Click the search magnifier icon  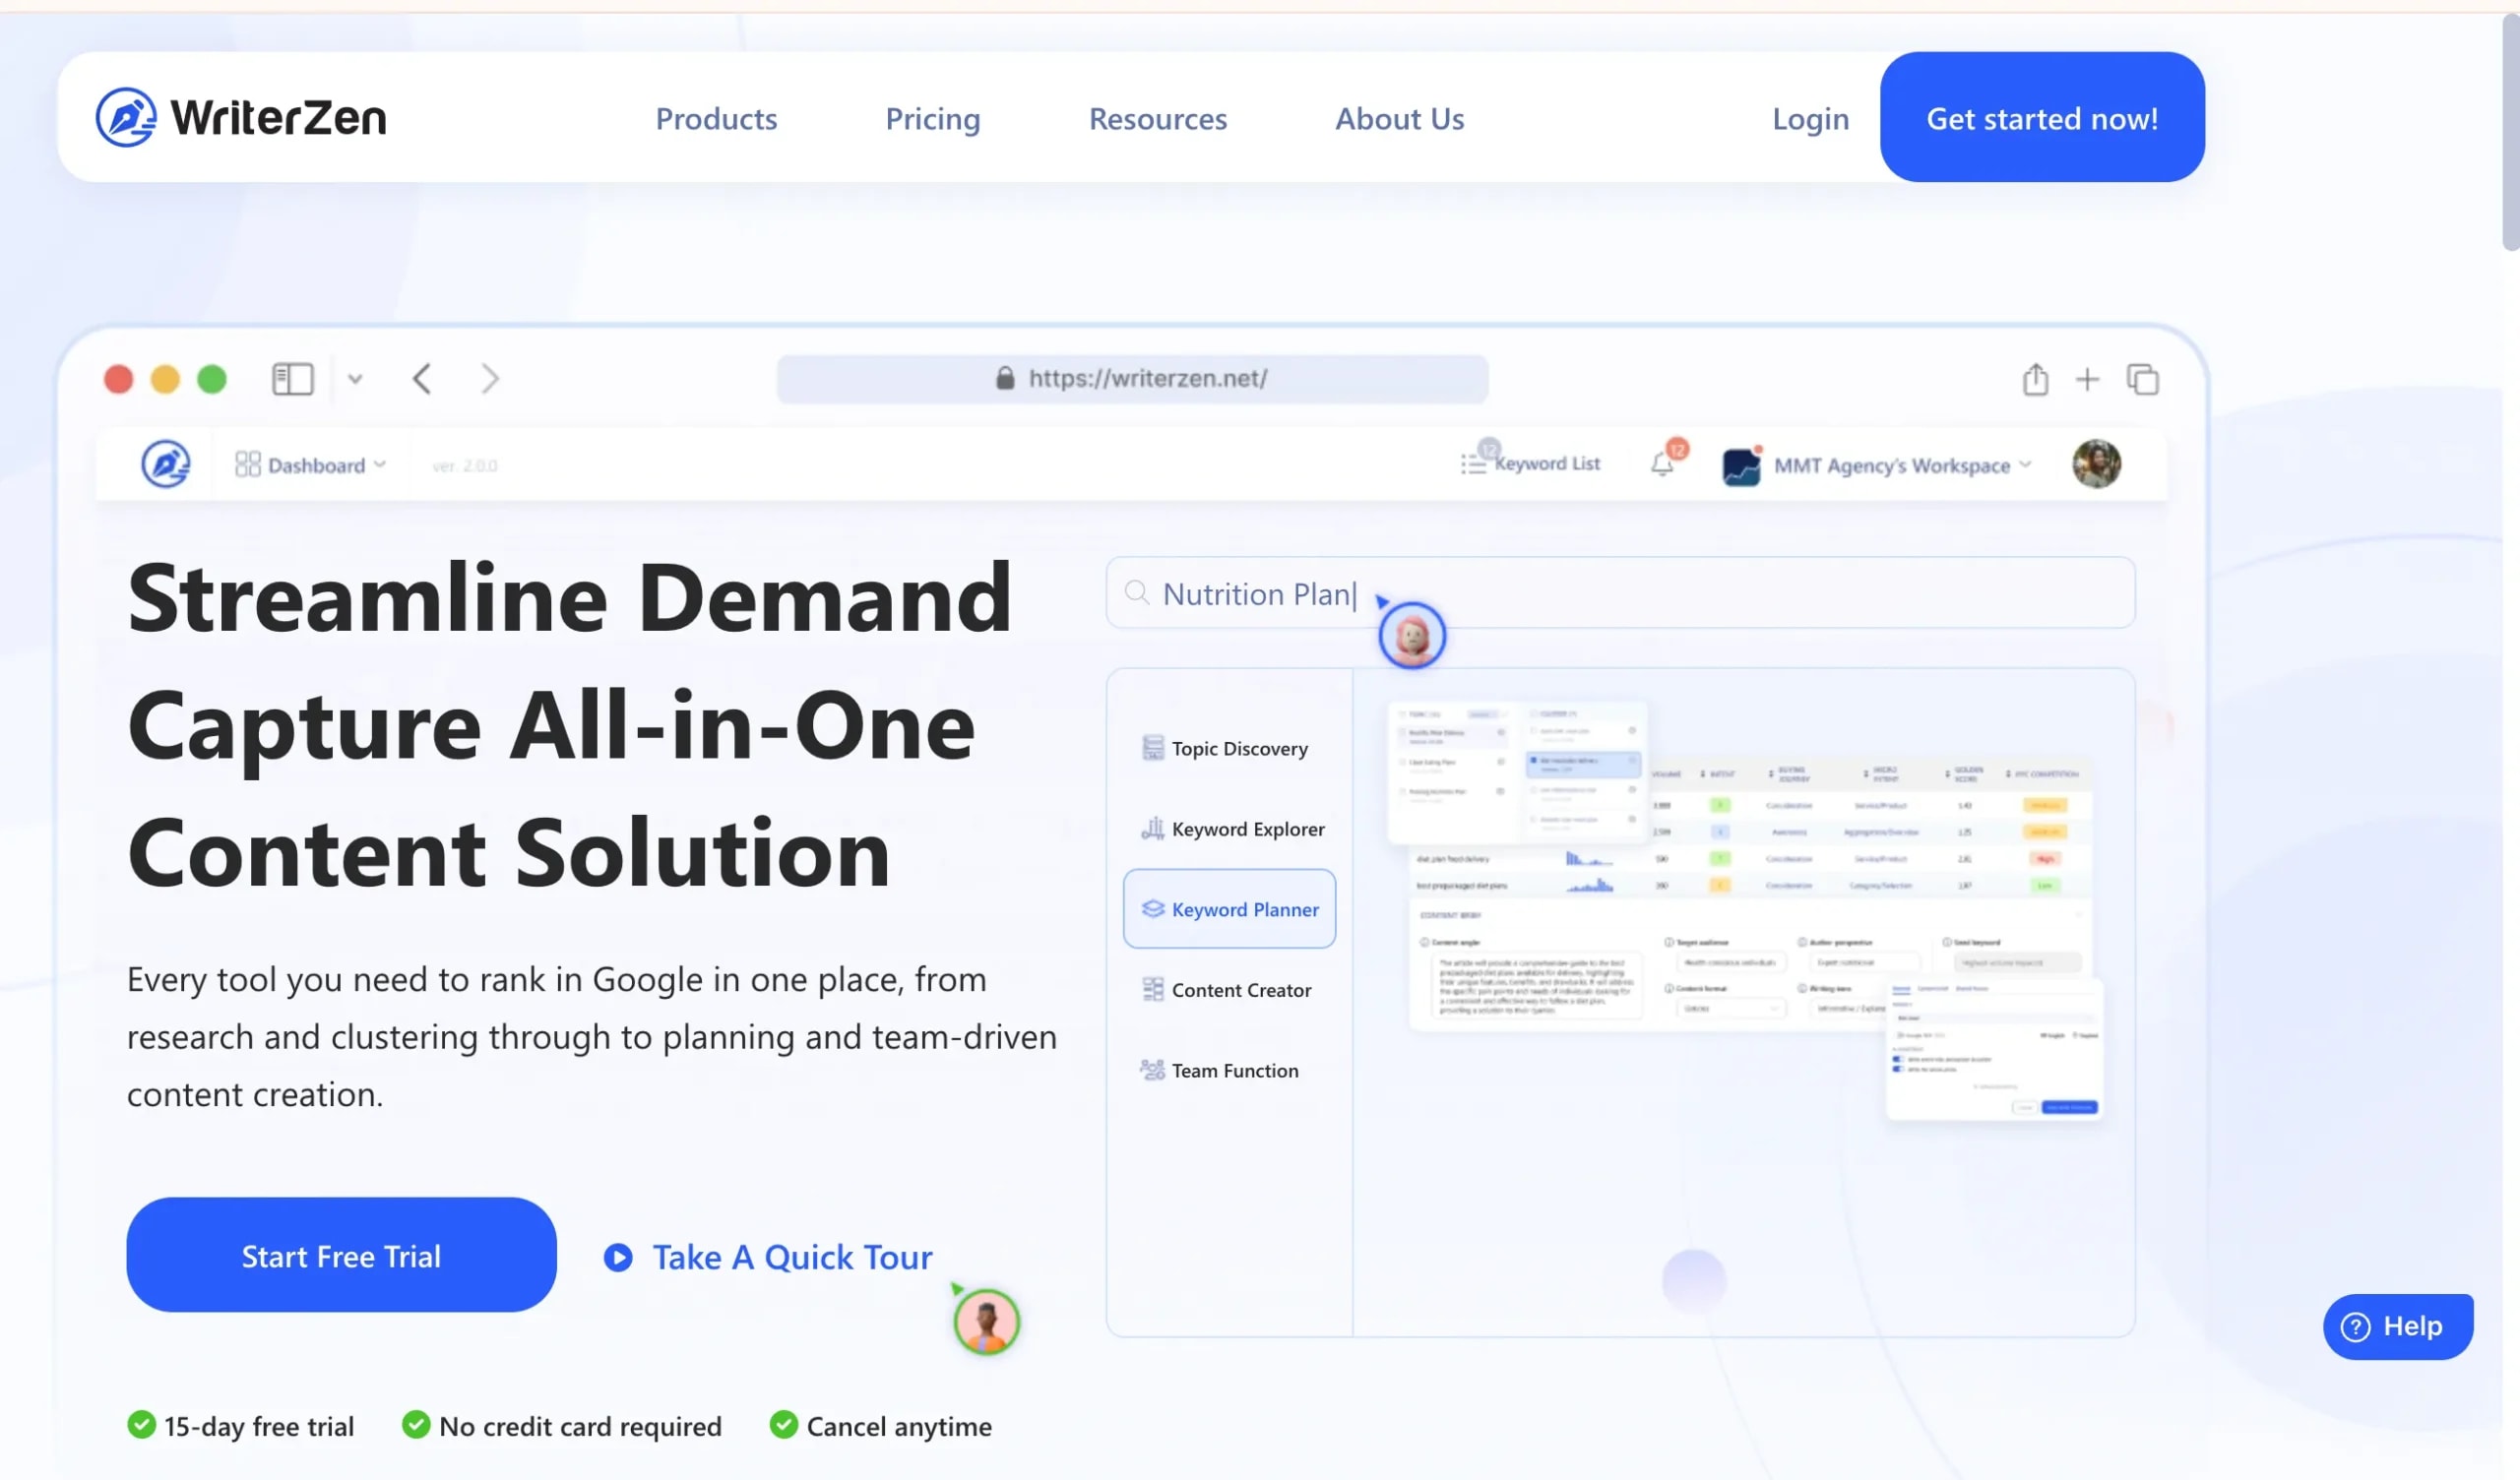[x=1136, y=593]
